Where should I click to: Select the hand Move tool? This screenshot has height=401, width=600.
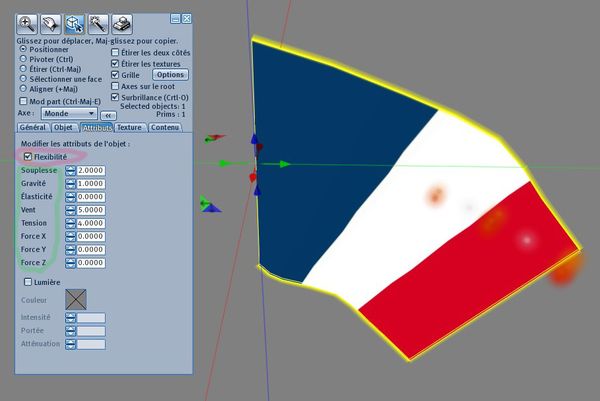(51, 24)
